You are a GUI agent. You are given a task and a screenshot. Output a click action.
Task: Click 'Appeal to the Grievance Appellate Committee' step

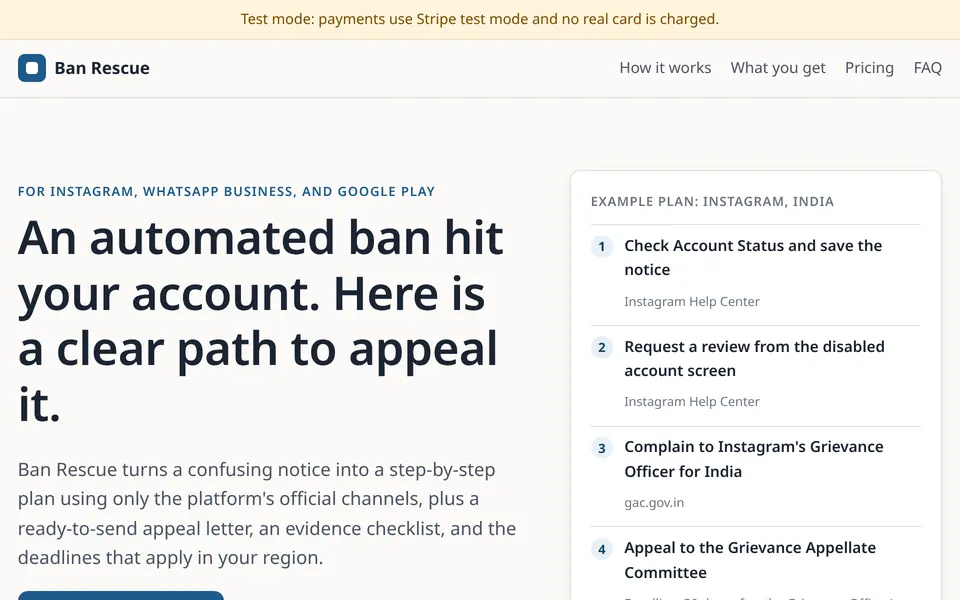[750, 560]
